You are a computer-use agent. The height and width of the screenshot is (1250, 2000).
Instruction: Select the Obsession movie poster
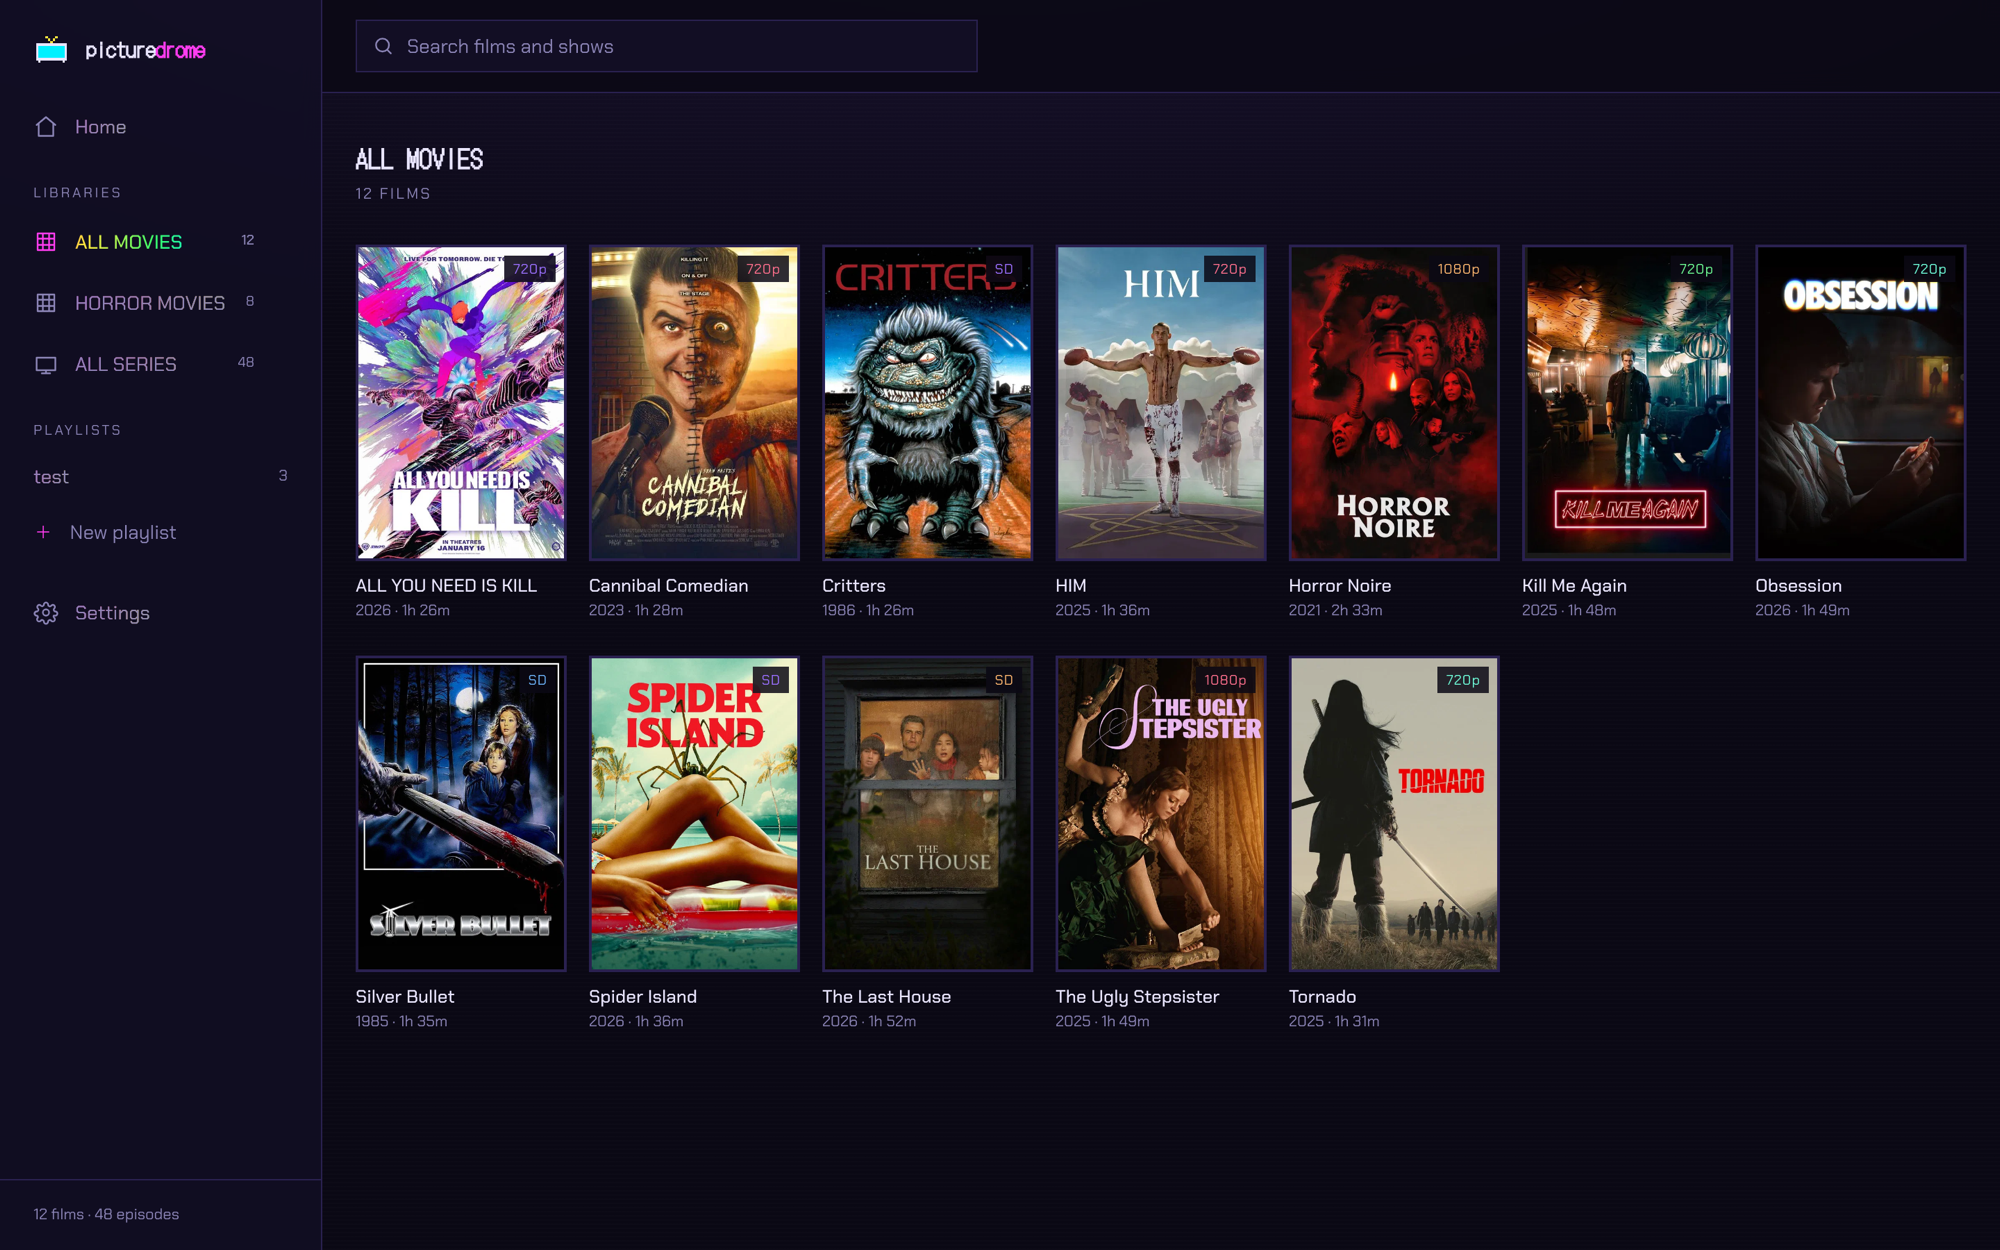(x=1860, y=403)
